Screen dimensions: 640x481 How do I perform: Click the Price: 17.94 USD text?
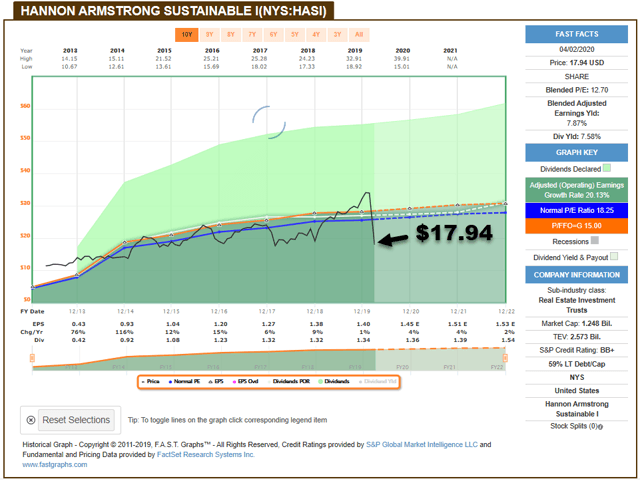(x=577, y=62)
